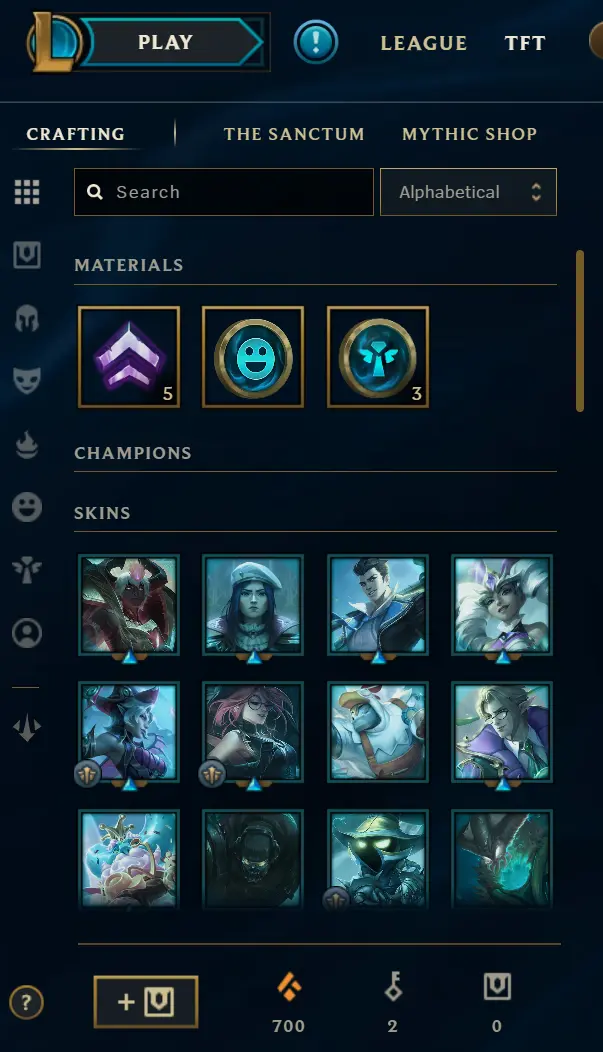The image size is (603, 1052).
Task: Click the loot list vertical scrollbar
Action: tap(580, 331)
